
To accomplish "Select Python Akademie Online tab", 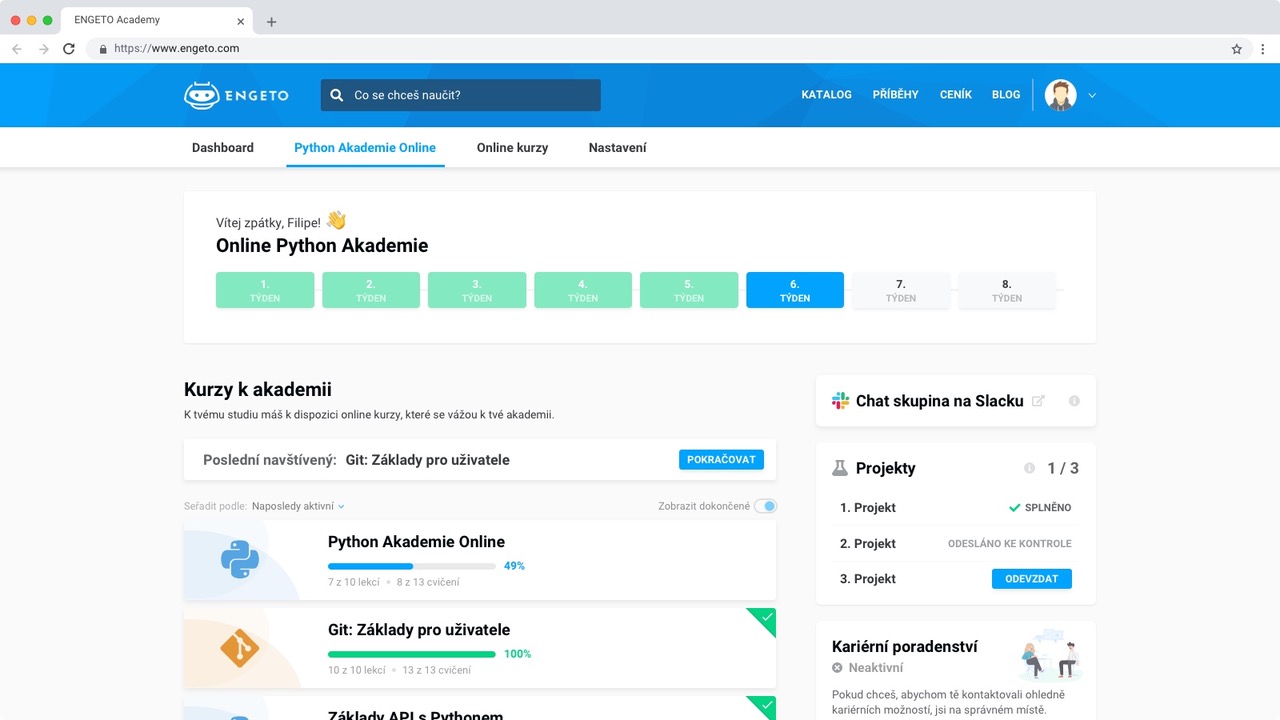I will click(365, 147).
